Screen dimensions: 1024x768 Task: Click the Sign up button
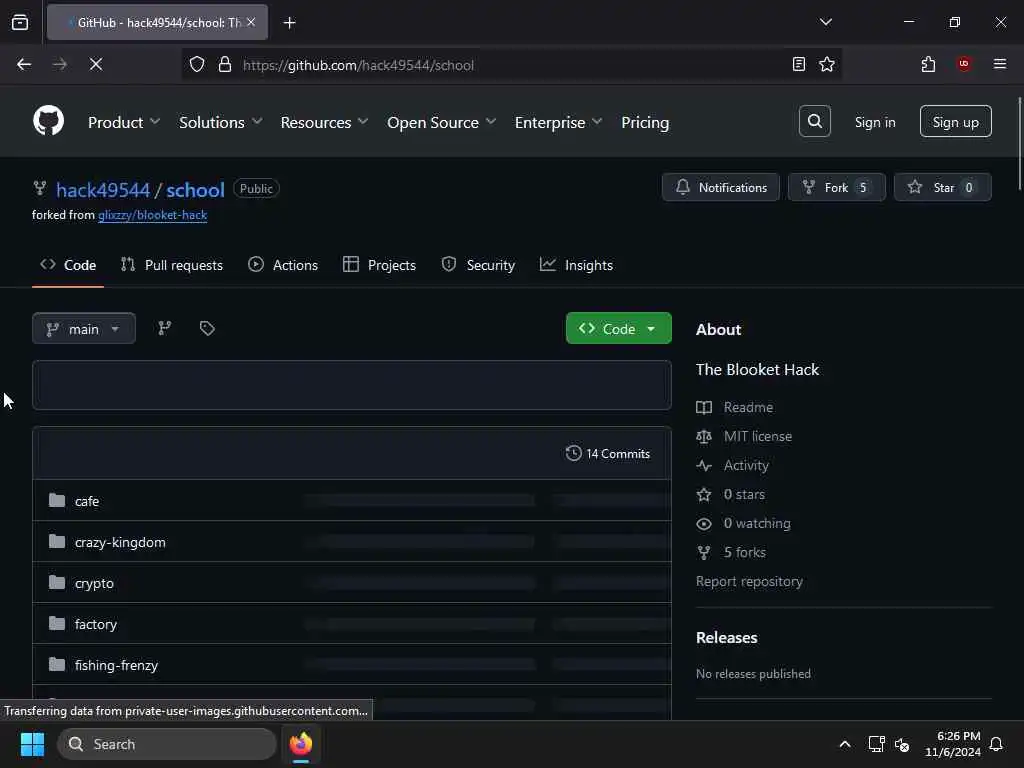955,121
